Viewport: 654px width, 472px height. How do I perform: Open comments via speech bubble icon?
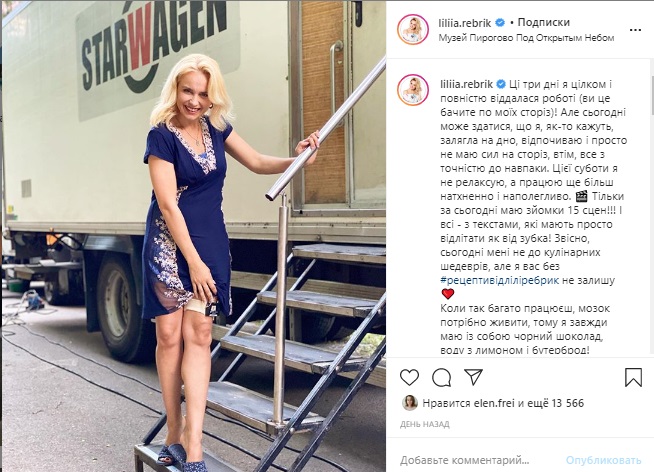(441, 378)
